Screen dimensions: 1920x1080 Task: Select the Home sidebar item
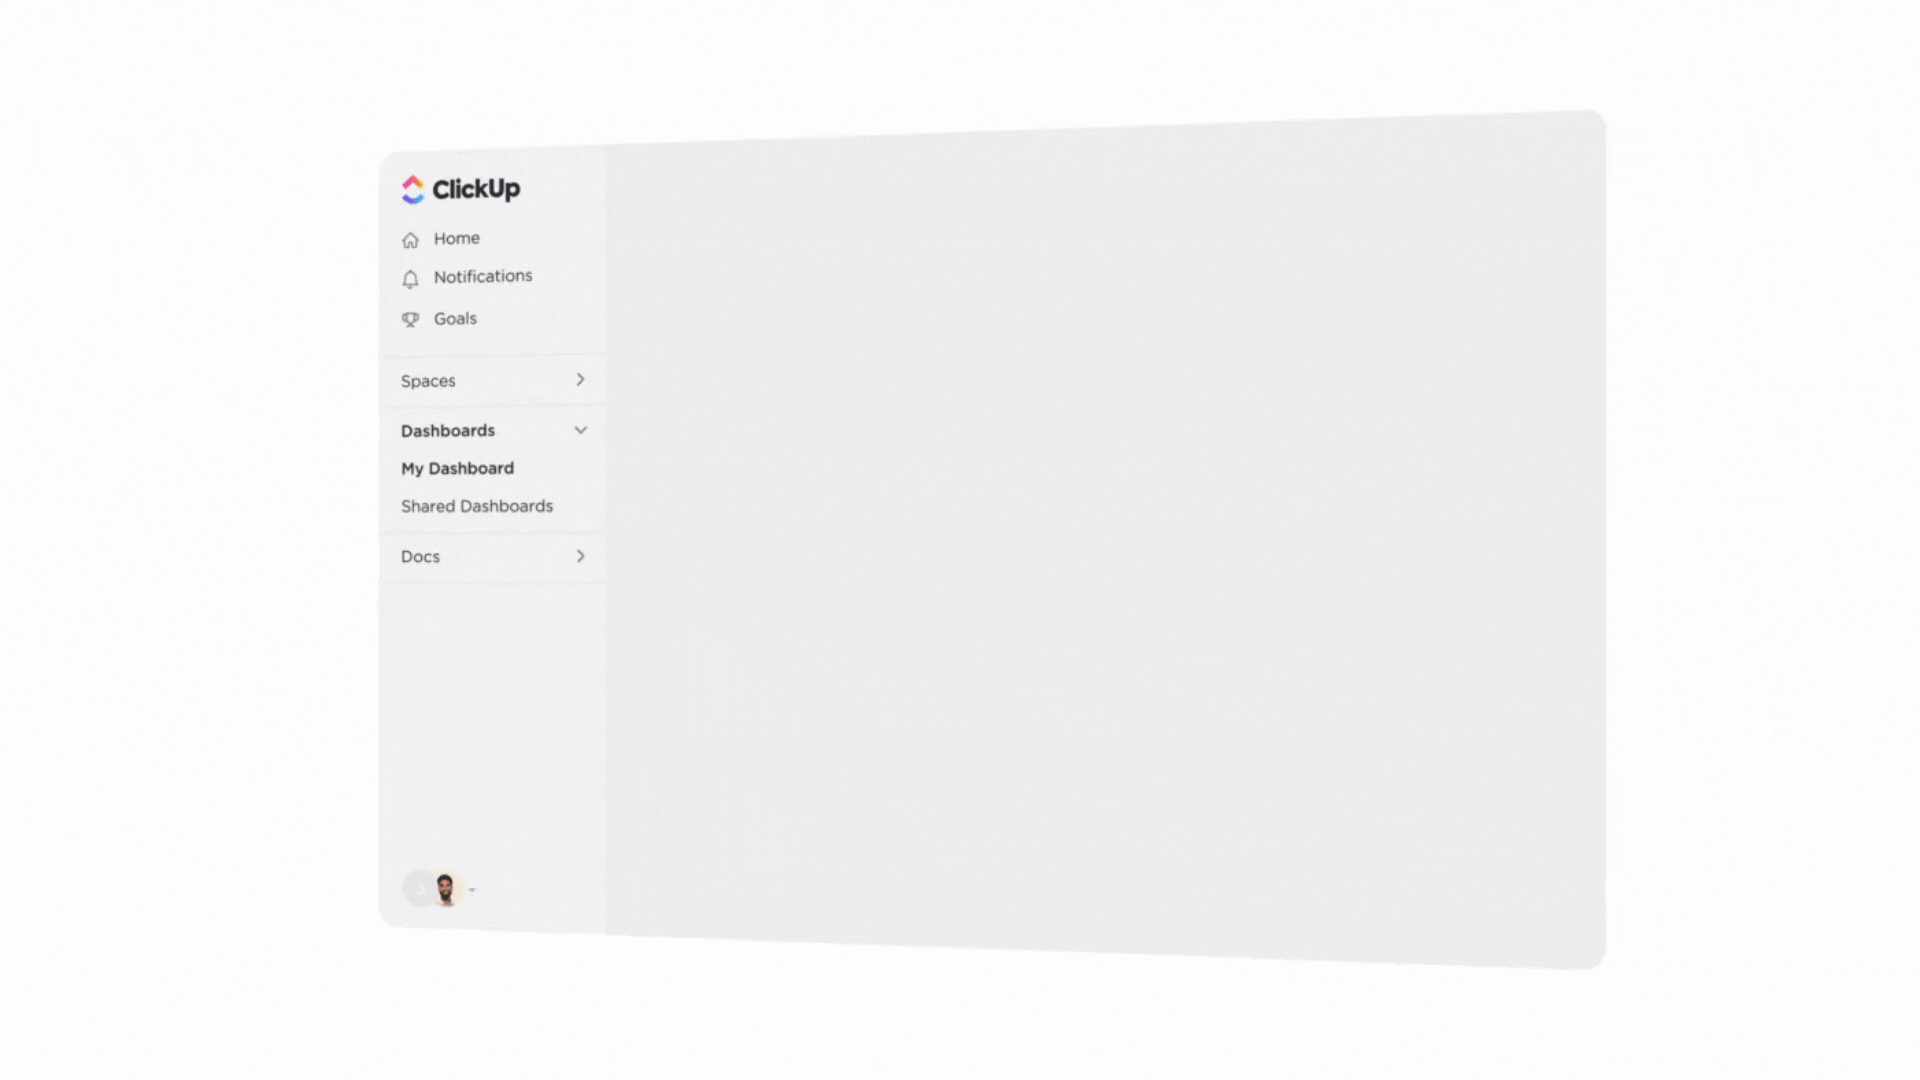click(x=455, y=239)
